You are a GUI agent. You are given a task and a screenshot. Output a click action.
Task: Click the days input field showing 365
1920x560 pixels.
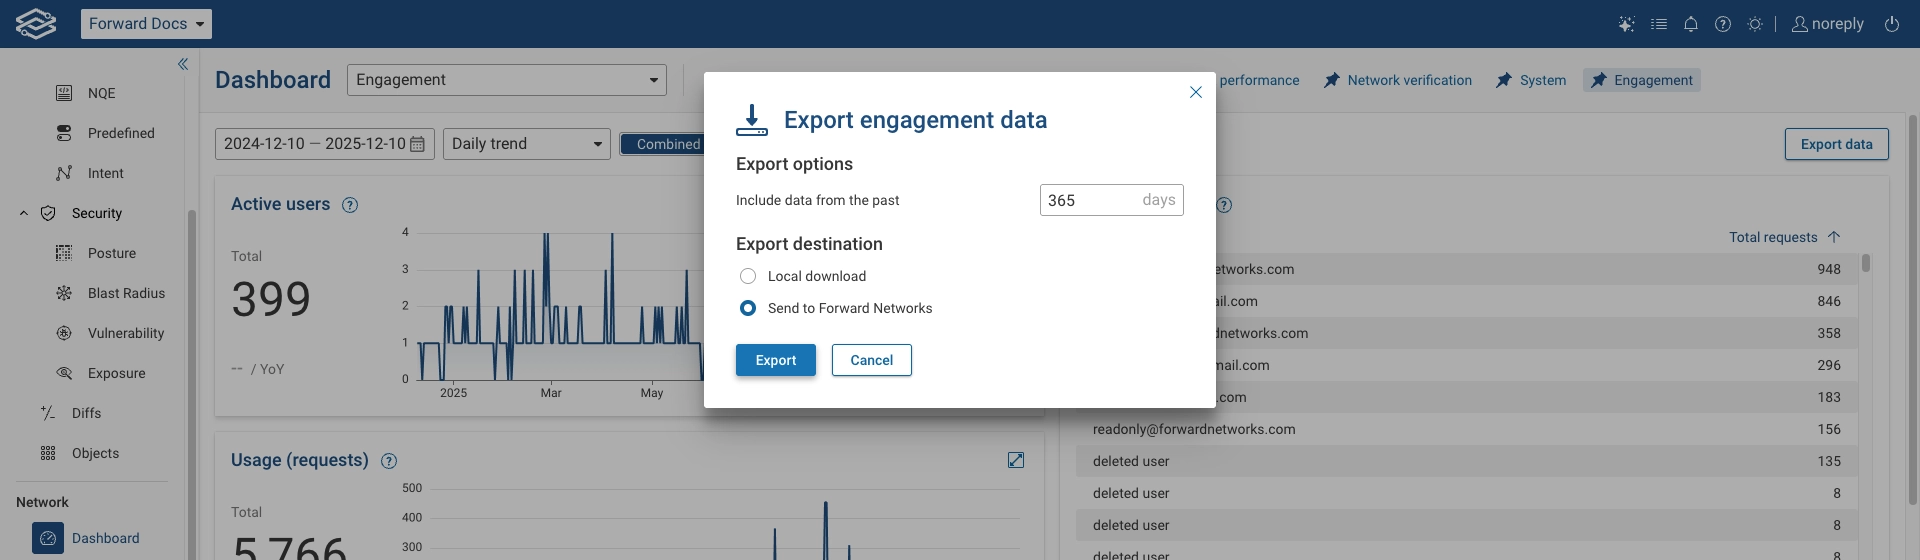coord(1112,200)
